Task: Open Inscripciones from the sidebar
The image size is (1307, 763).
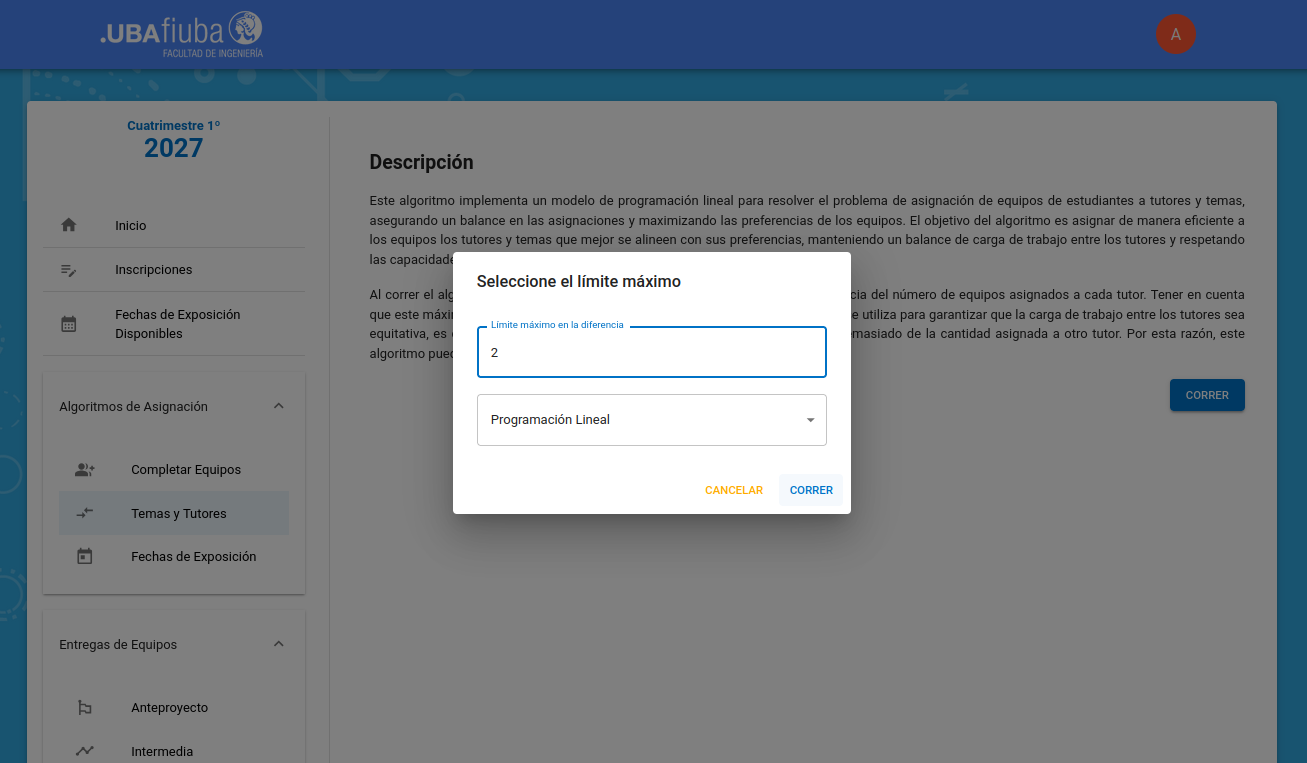Action: pos(153,270)
